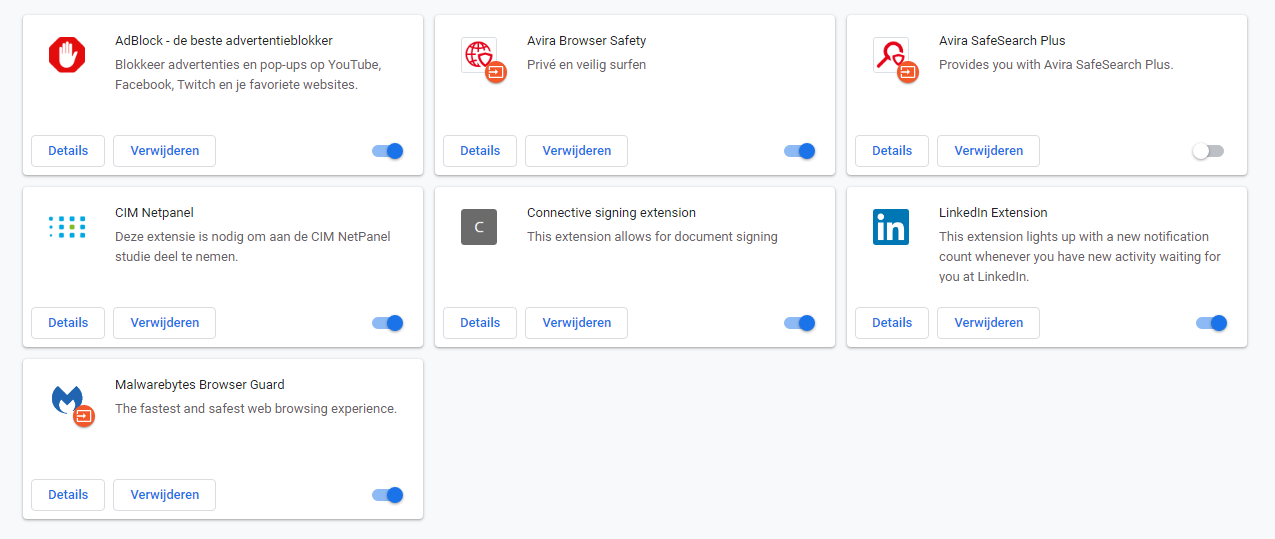This screenshot has height=539, width=1275.
Task: Turn off the LinkedIn Extension toggle
Action: 1212,323
